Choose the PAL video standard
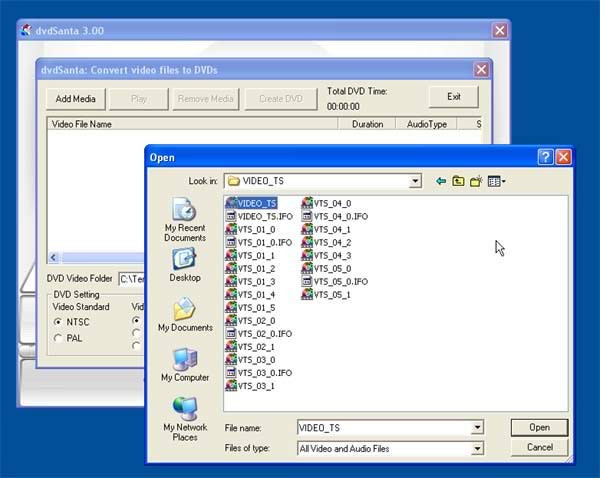Screen dimensions: 600x478 pyautogui.click(x=68, y=338)
